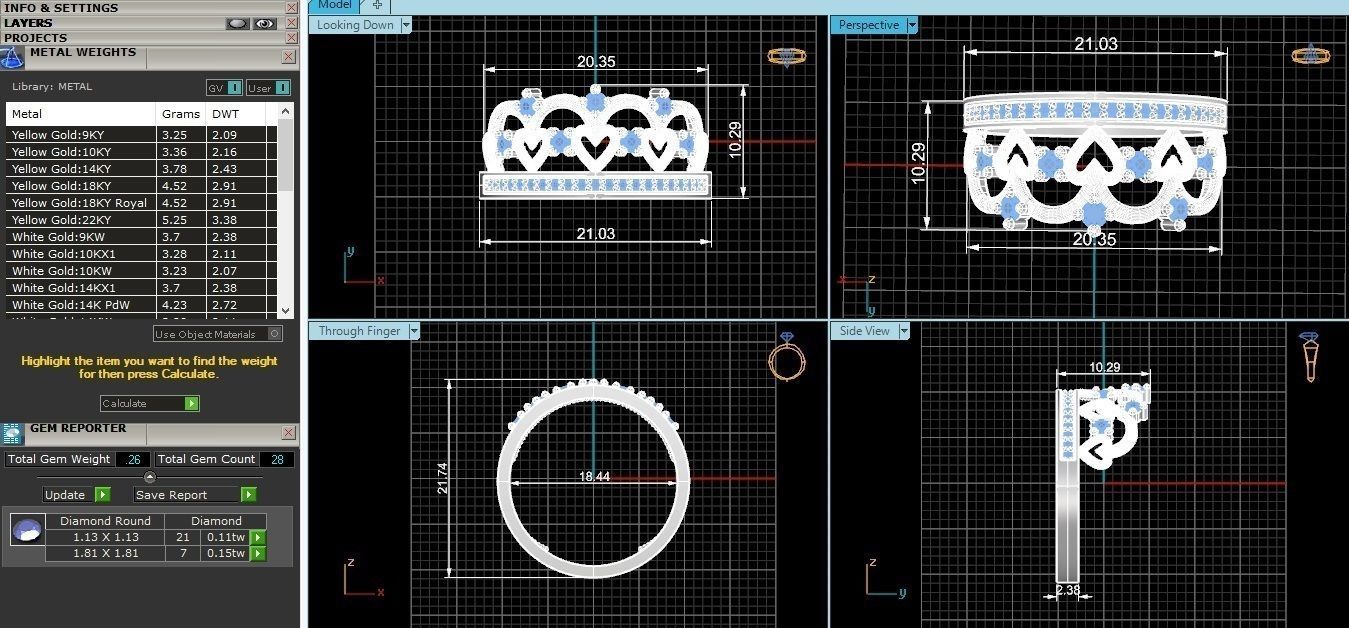Collapse Gem Reporter with the round arrow
The height and width of the screenshot is (628, 1349).
[x=150, y=477]
